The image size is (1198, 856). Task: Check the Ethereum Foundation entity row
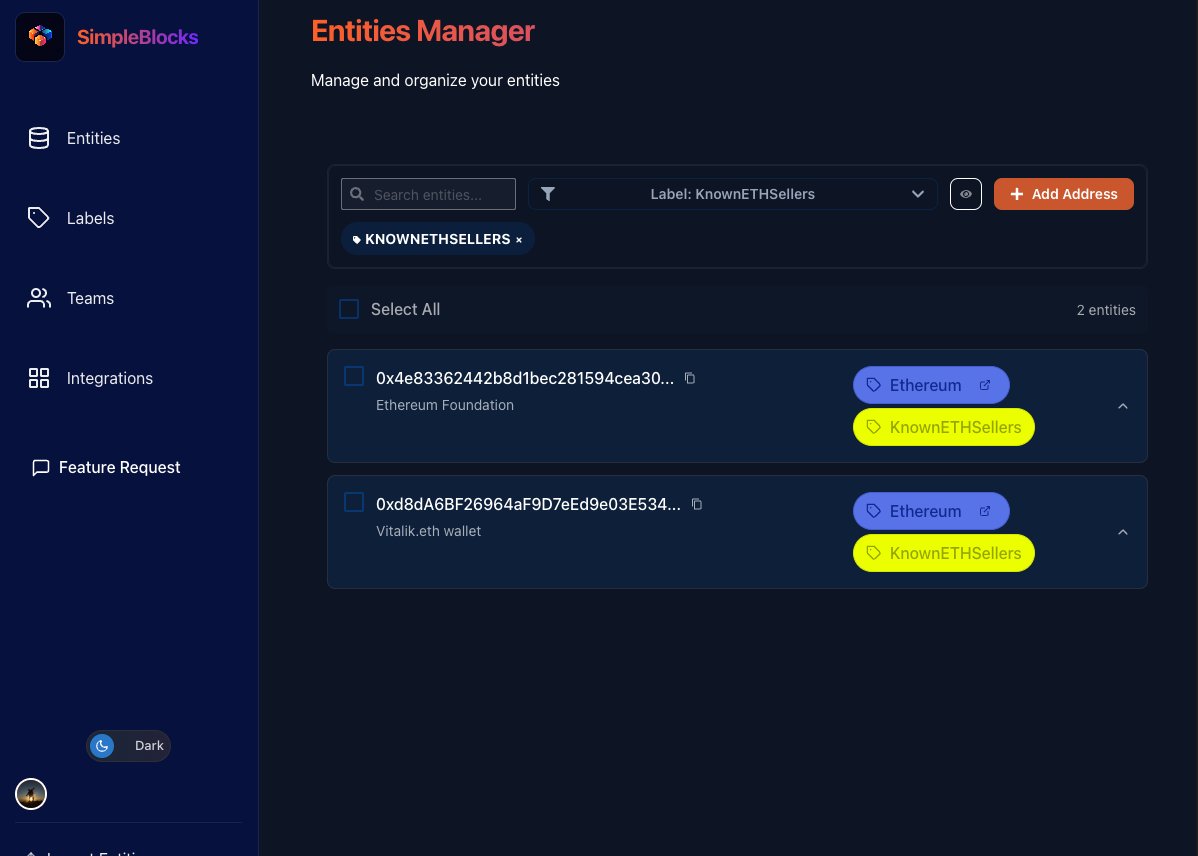(x=354, y=376)
